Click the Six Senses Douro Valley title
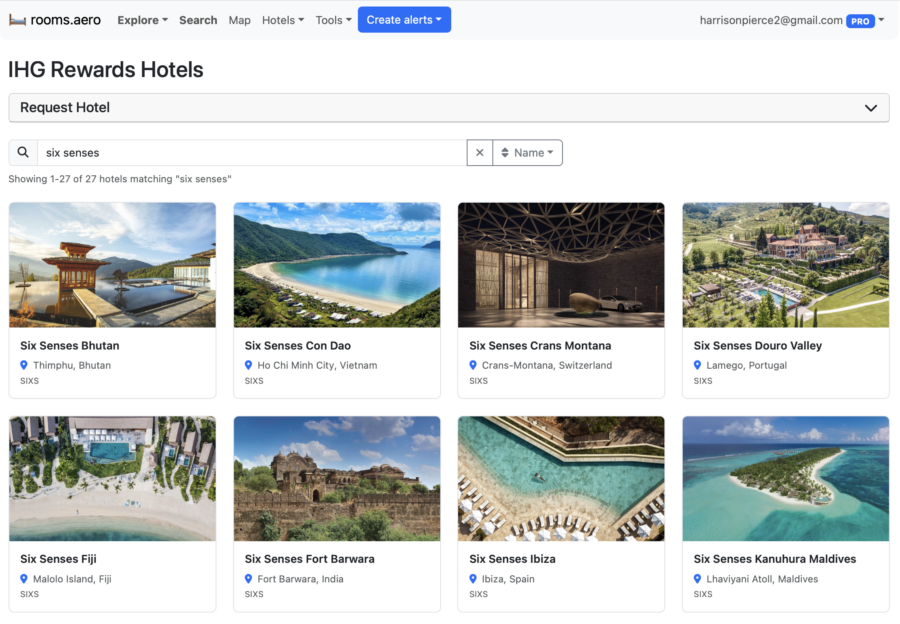900x624 pixels. point(758,346)
